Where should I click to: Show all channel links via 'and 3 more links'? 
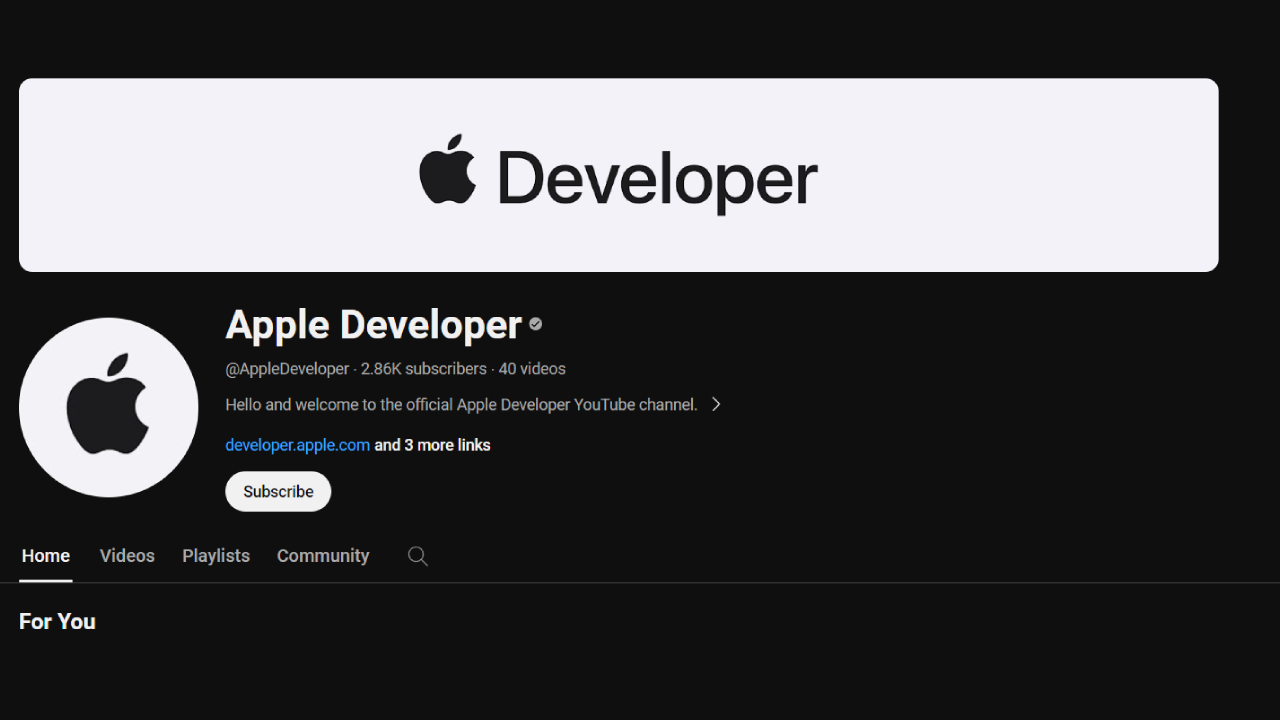tap(431, 444)
